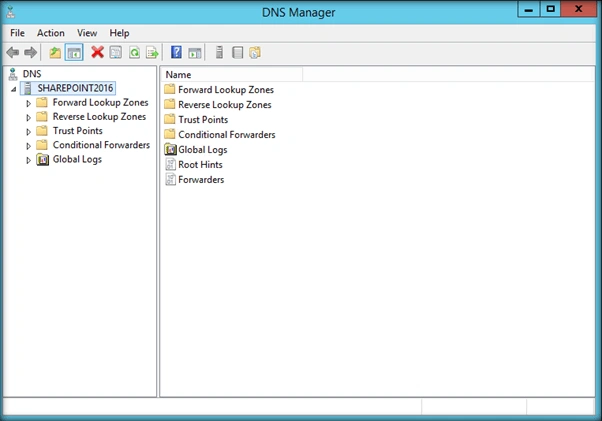Click the SHAREPOINT2016 server icon in tree
Image resolution: width=602 pixels, height=421 pixels.
point(28,88)
